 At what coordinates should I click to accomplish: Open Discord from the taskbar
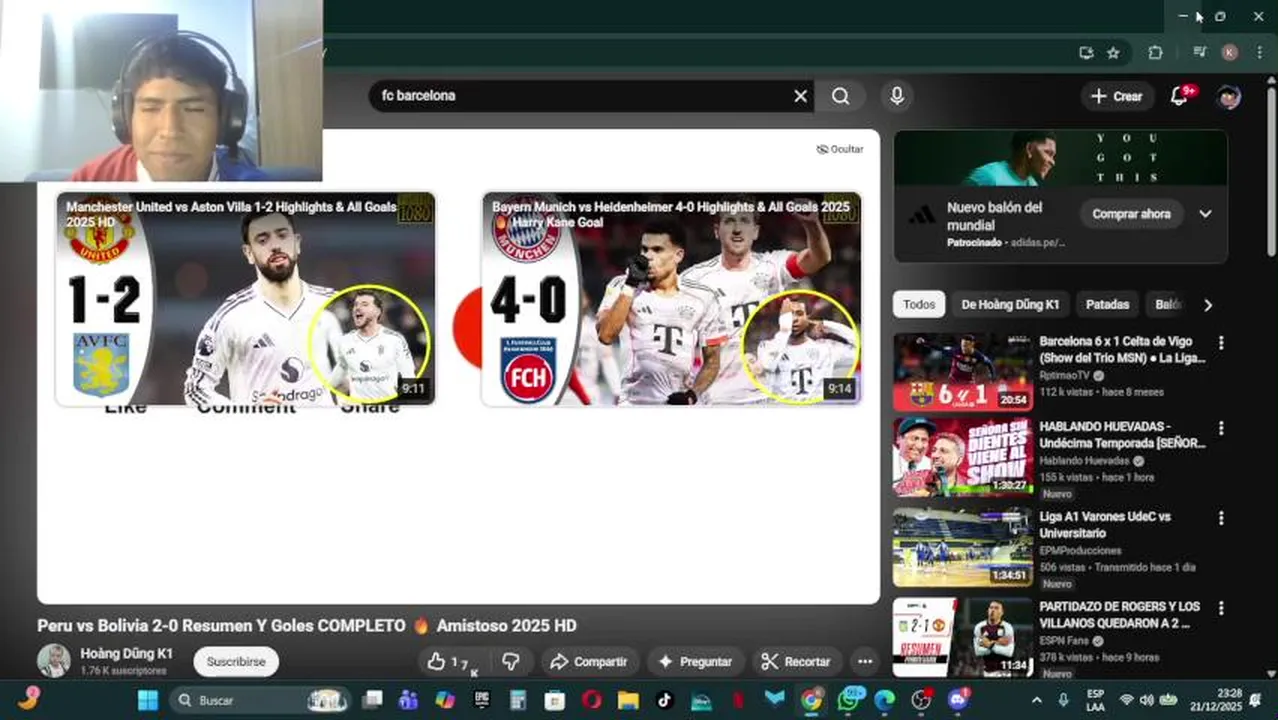tap(958, 700)
